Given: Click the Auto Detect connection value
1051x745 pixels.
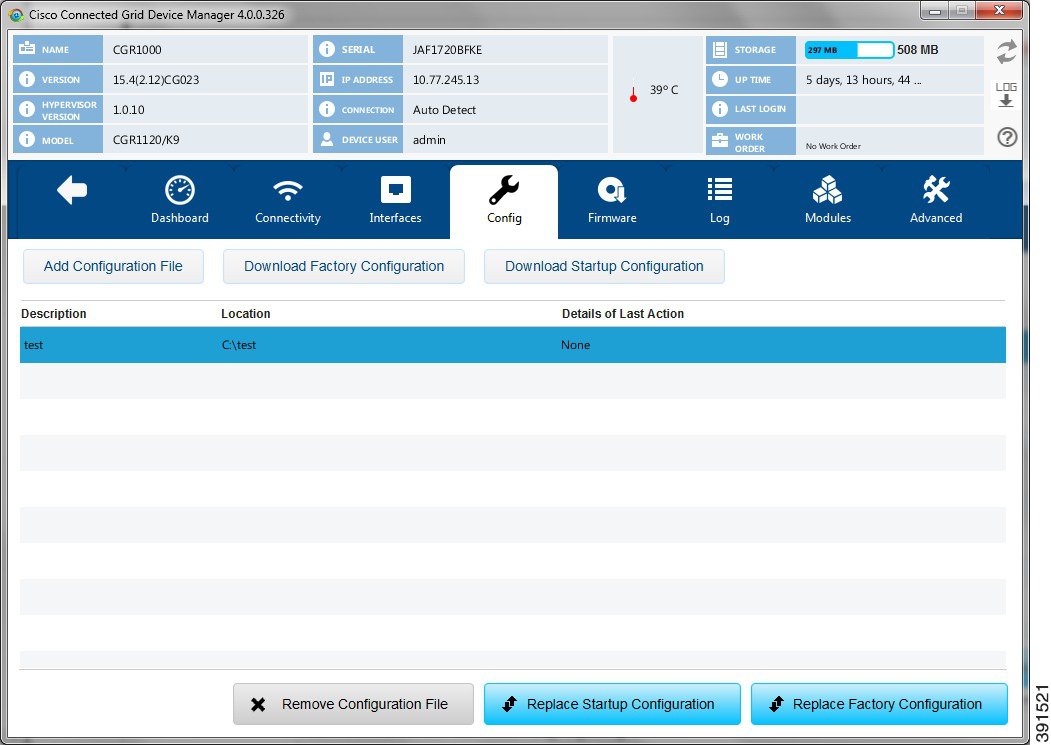Looking at the screenshot, I should click(x=444, y=110).
